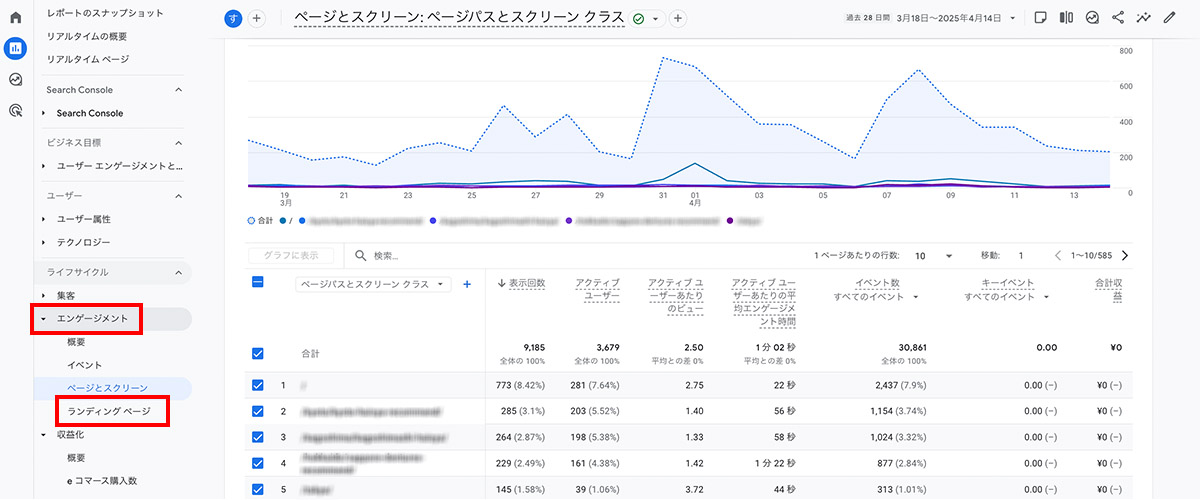Toggle the checkbox for table row 3
The width and height of the screenshot is (1200, 500).
pos(258,437)
